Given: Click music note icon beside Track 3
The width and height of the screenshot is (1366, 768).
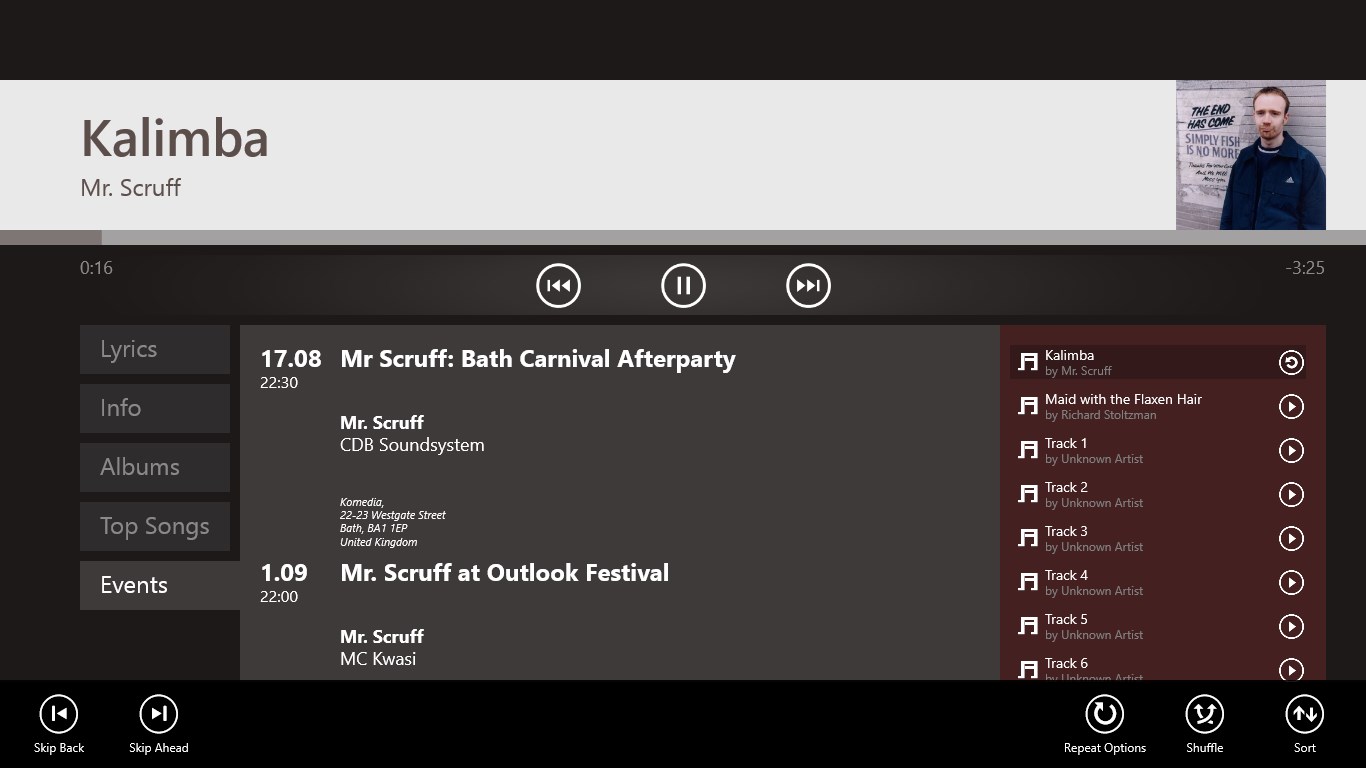Looking at the screenshot, I should point(1028,539).
